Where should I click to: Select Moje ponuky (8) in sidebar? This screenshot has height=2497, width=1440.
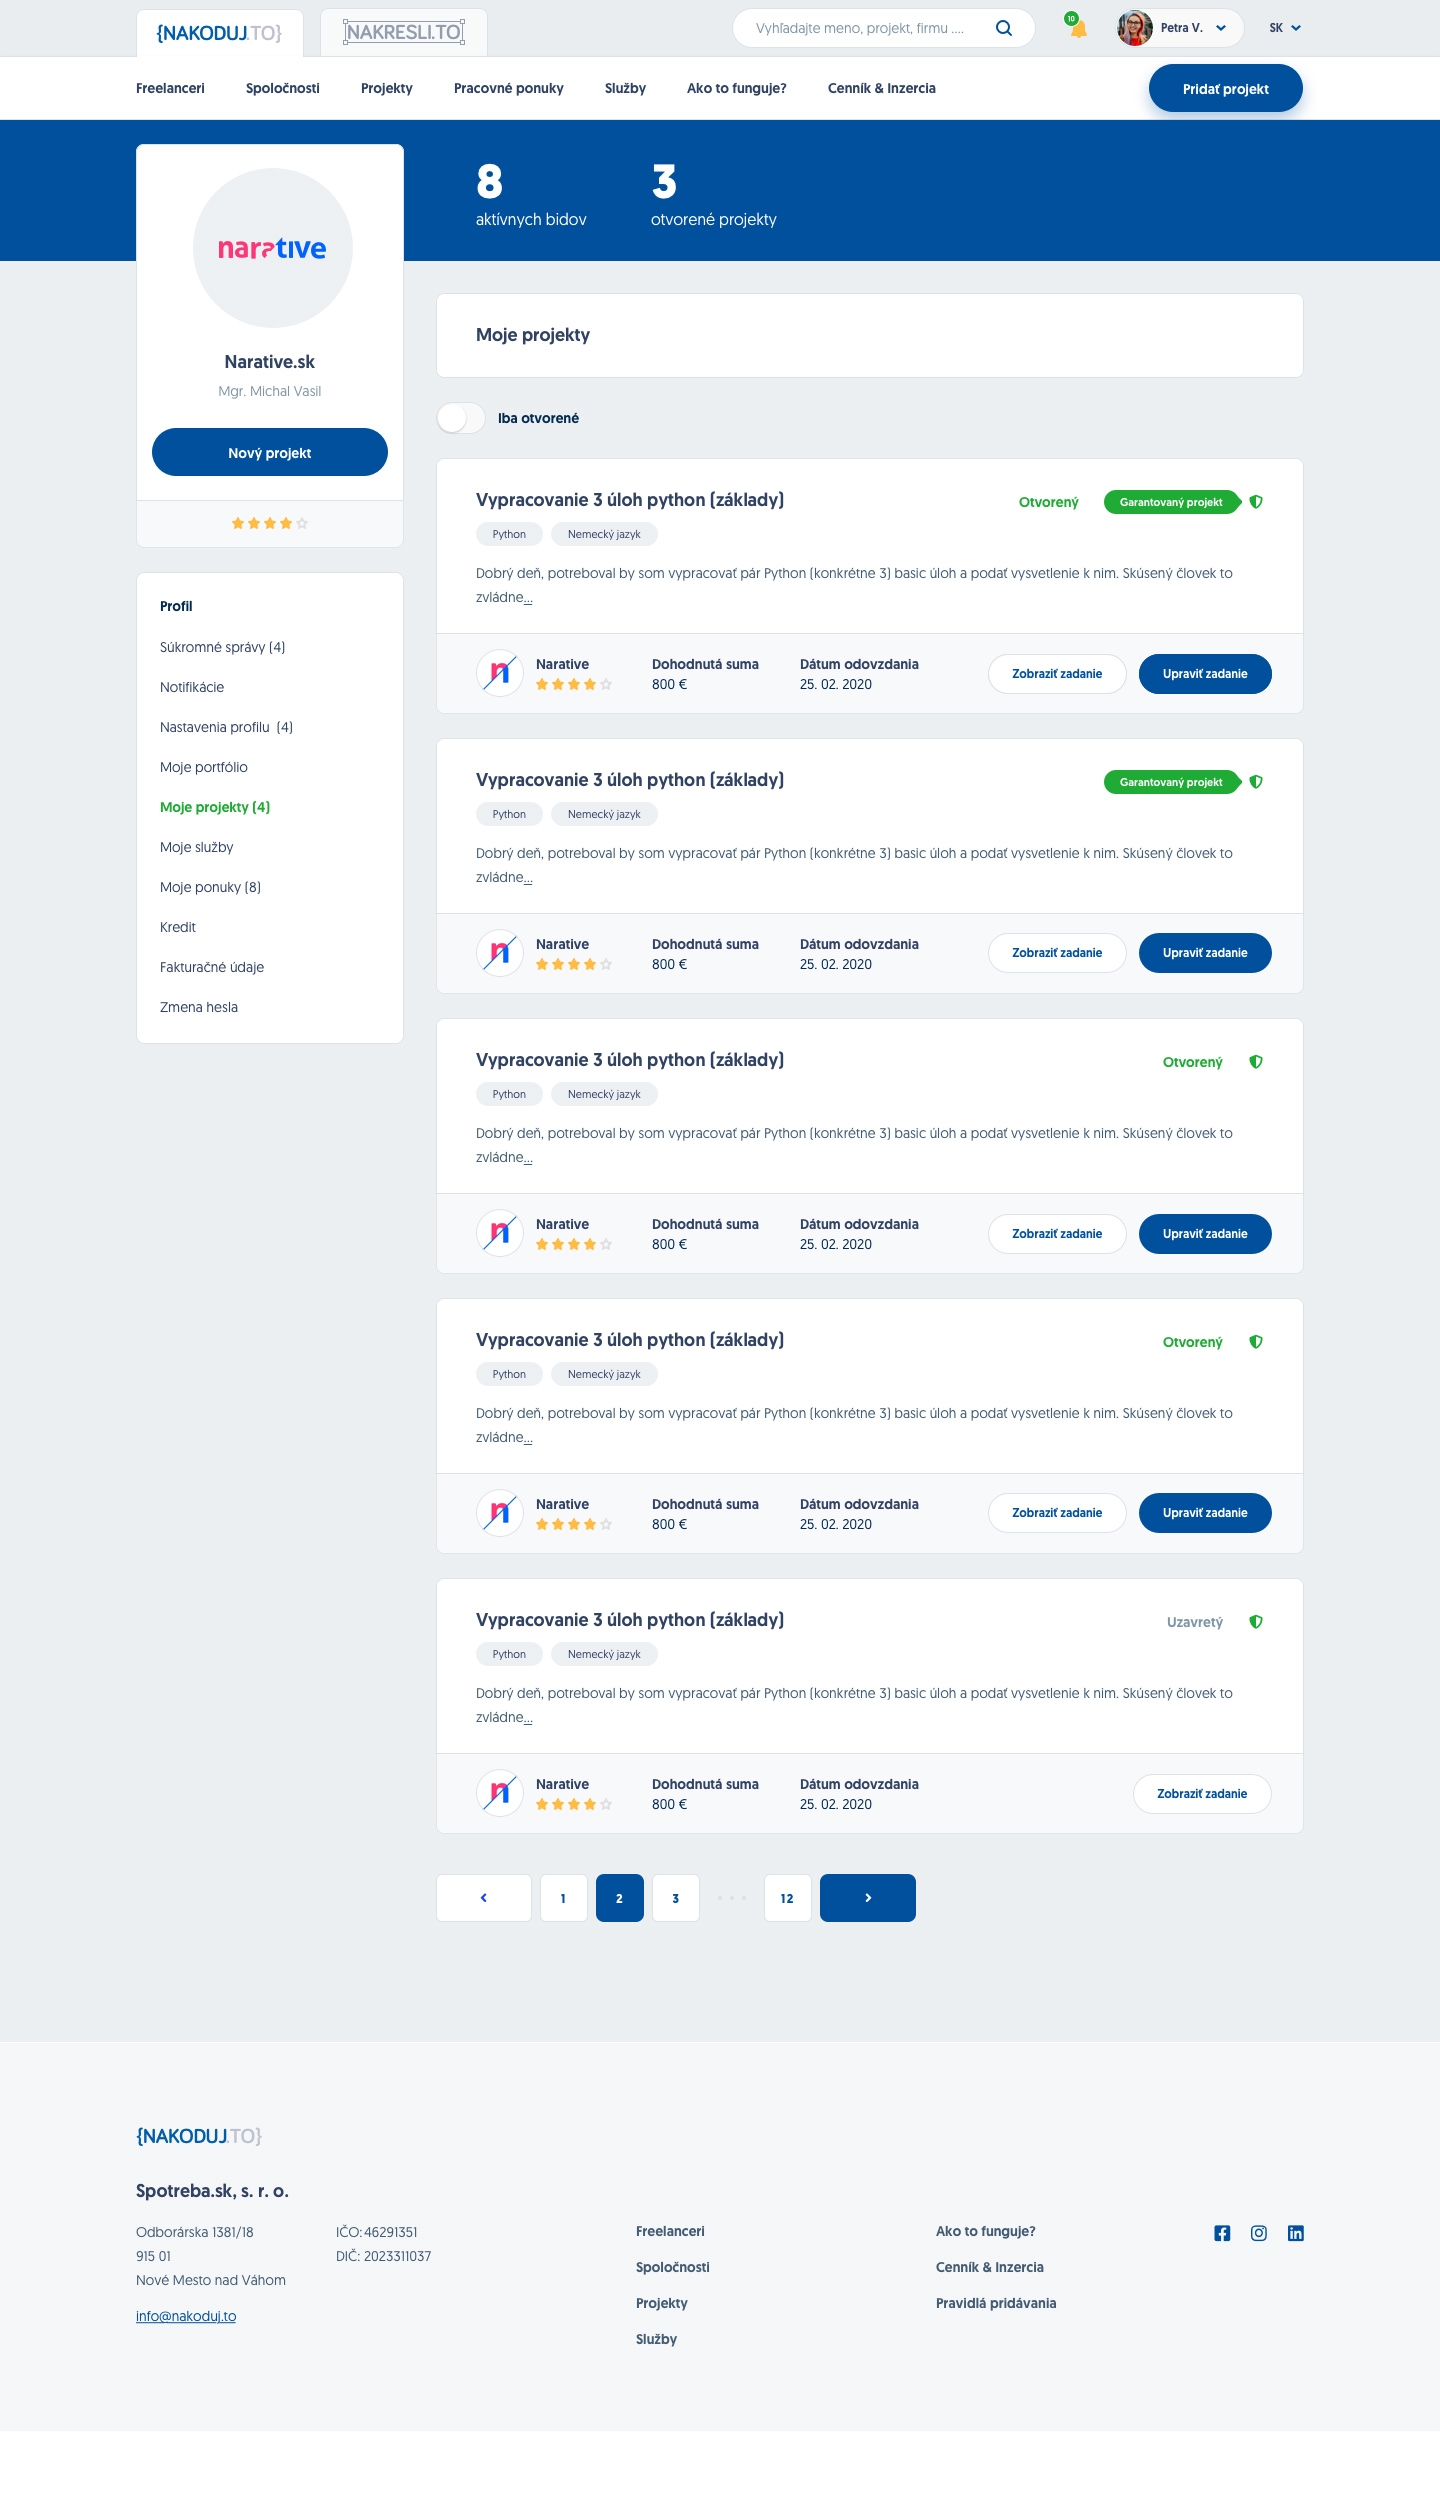210,887
